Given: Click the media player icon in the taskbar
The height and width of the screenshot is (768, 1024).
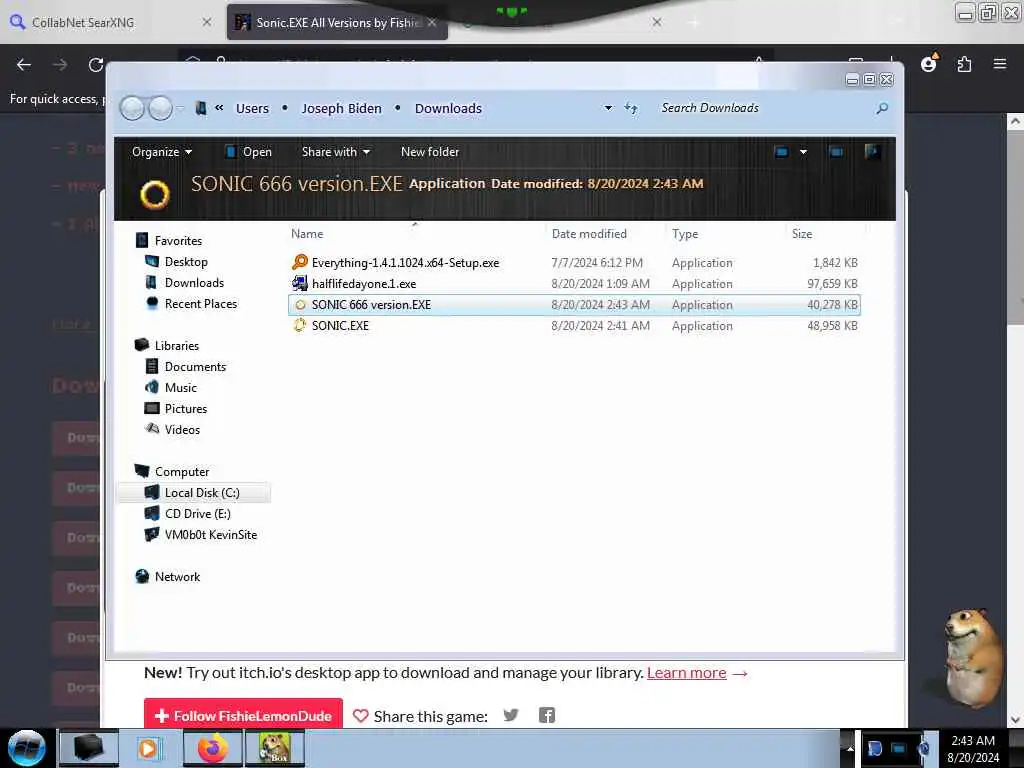Looking at the screenshot, I should tap(149, 748).
